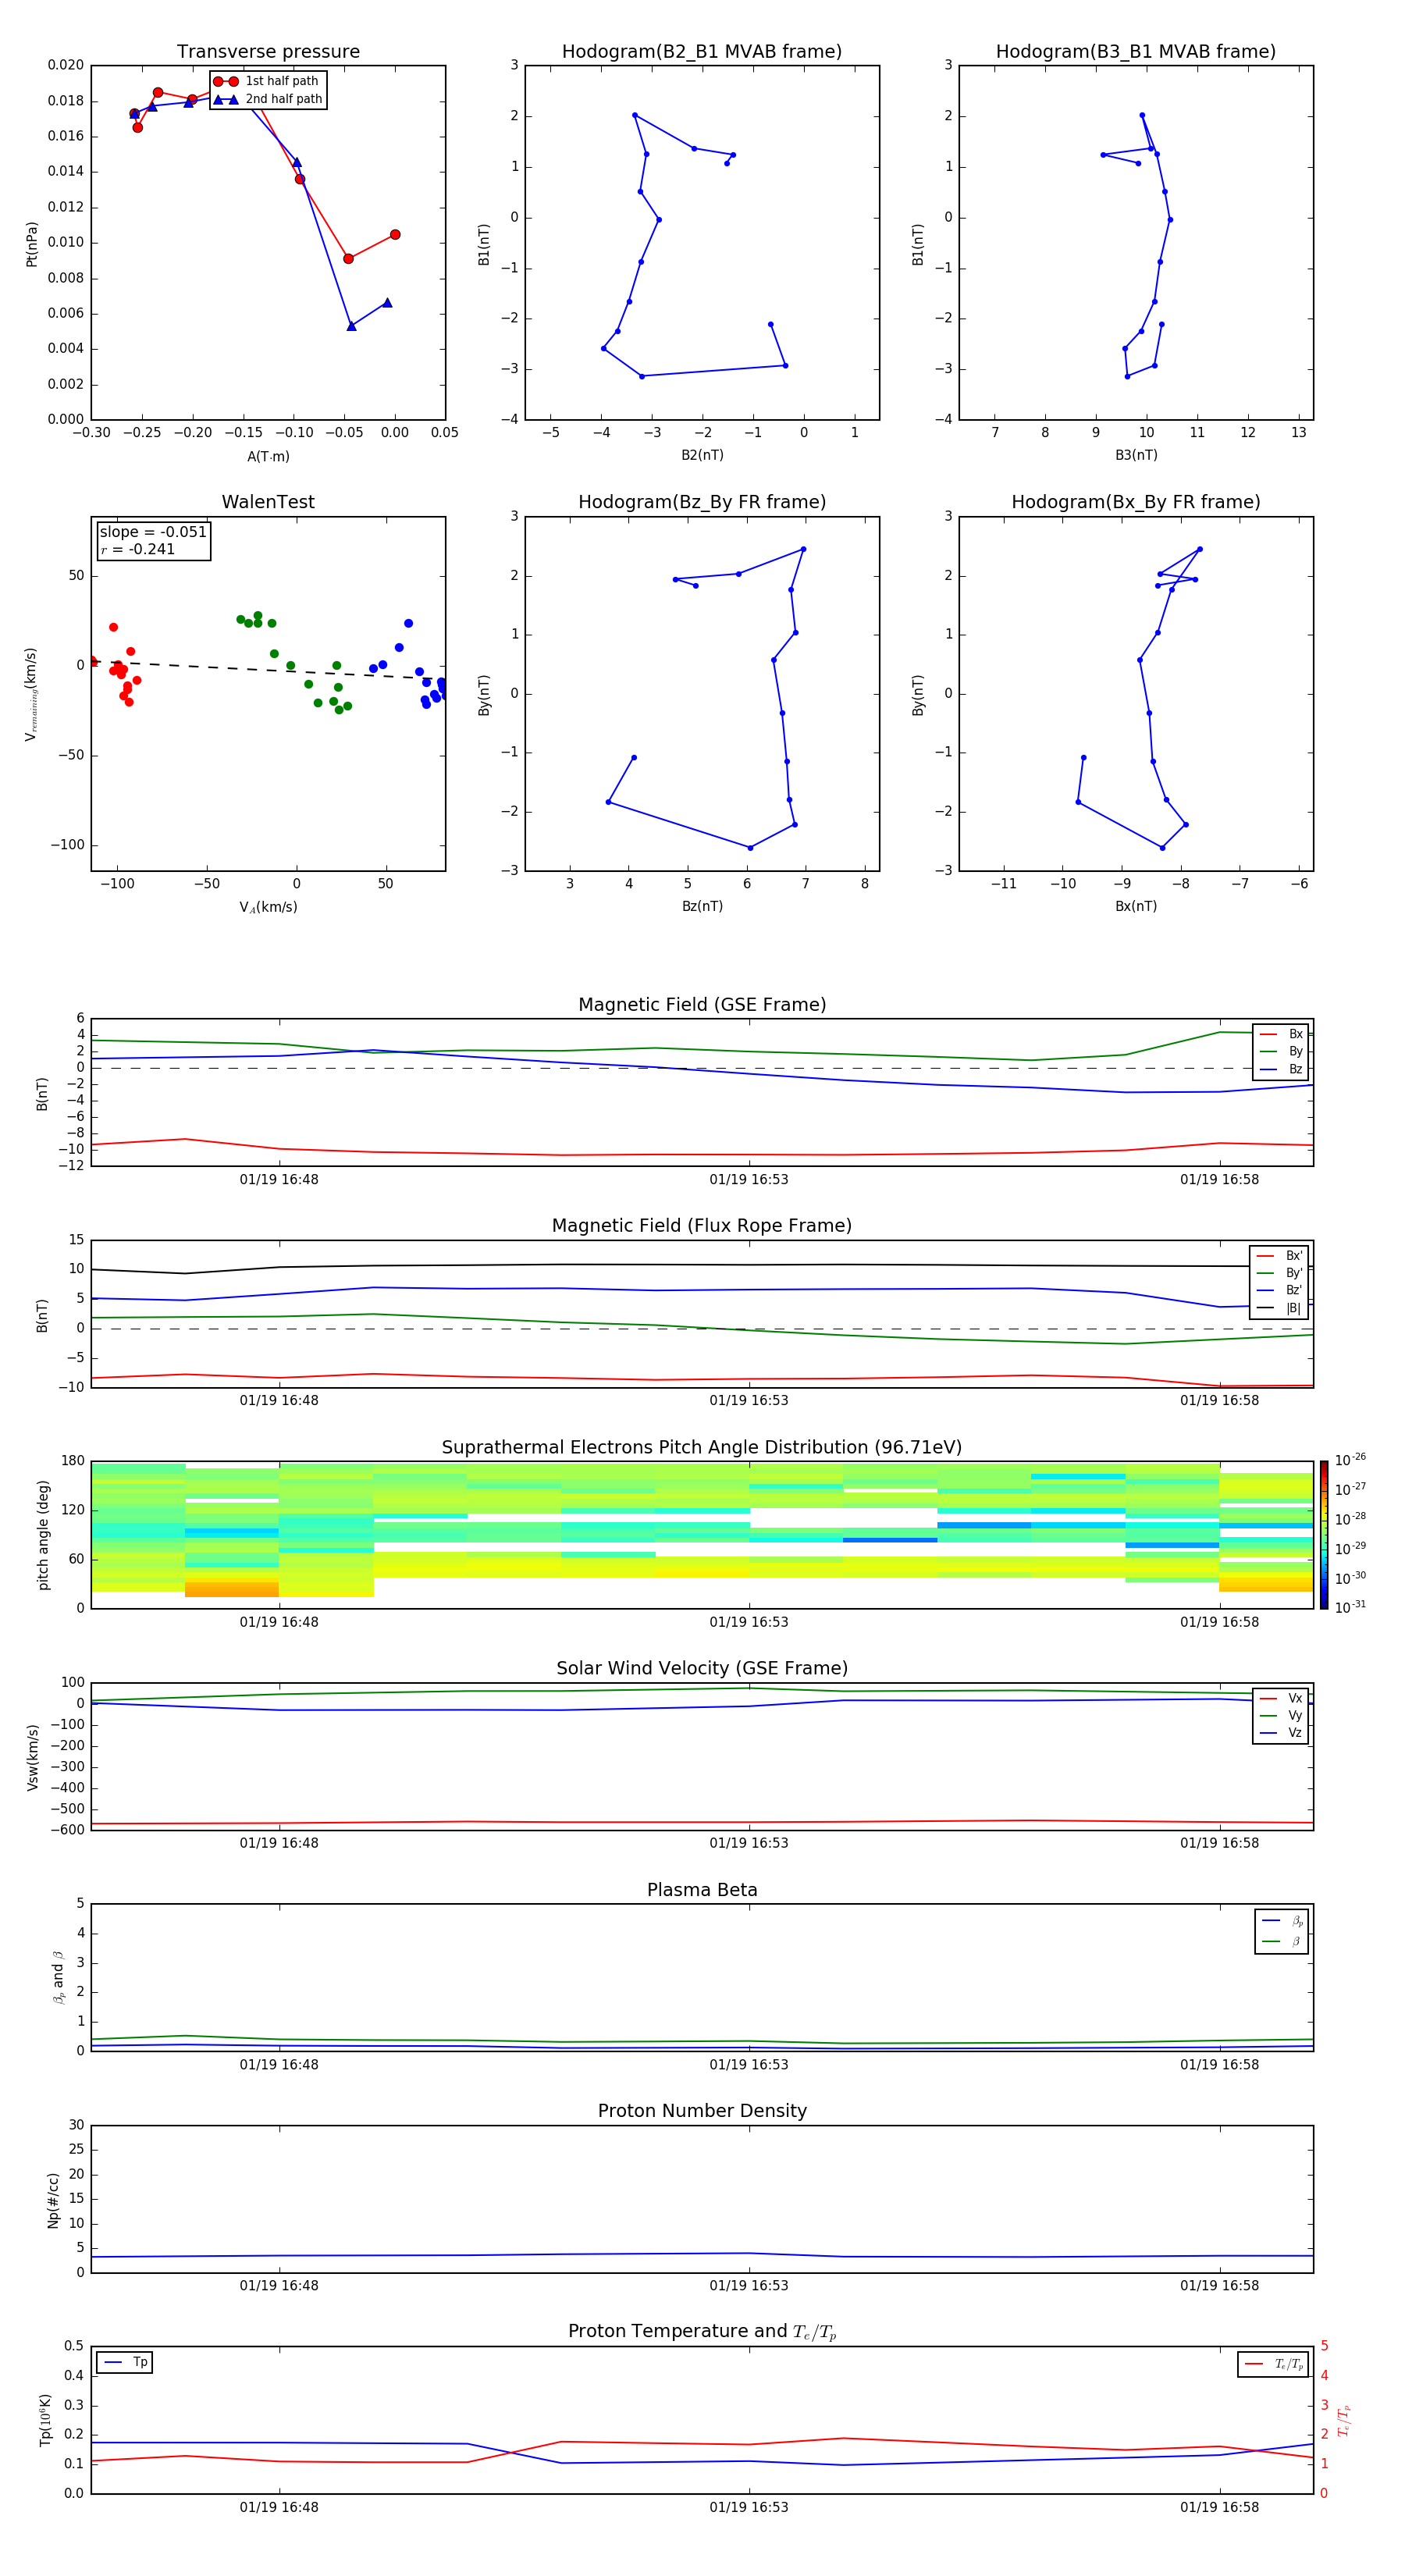The height and width of the screenshot is (2576, 1405).
Task: Click the Suprathermal Electrons Pitch Angle Distribution title
Action: point(702,1448)
